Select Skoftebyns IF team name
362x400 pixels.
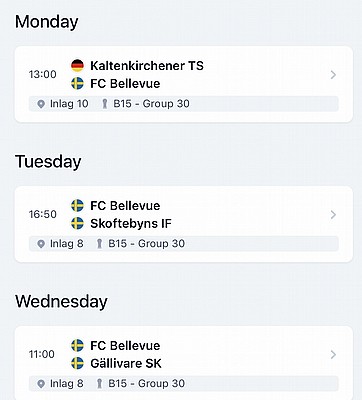[x=131, y=224]
